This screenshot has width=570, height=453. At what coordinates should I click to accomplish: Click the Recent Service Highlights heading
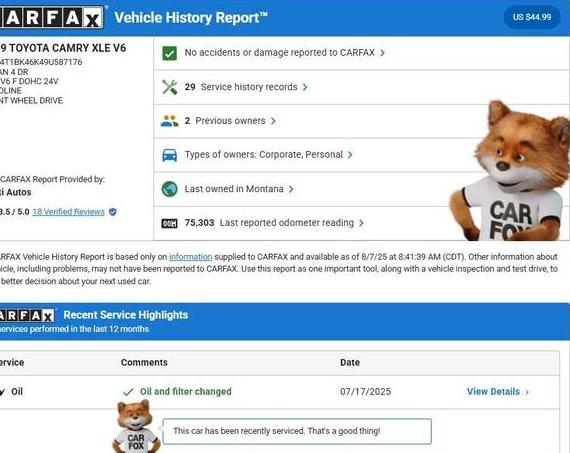point(126,315)
